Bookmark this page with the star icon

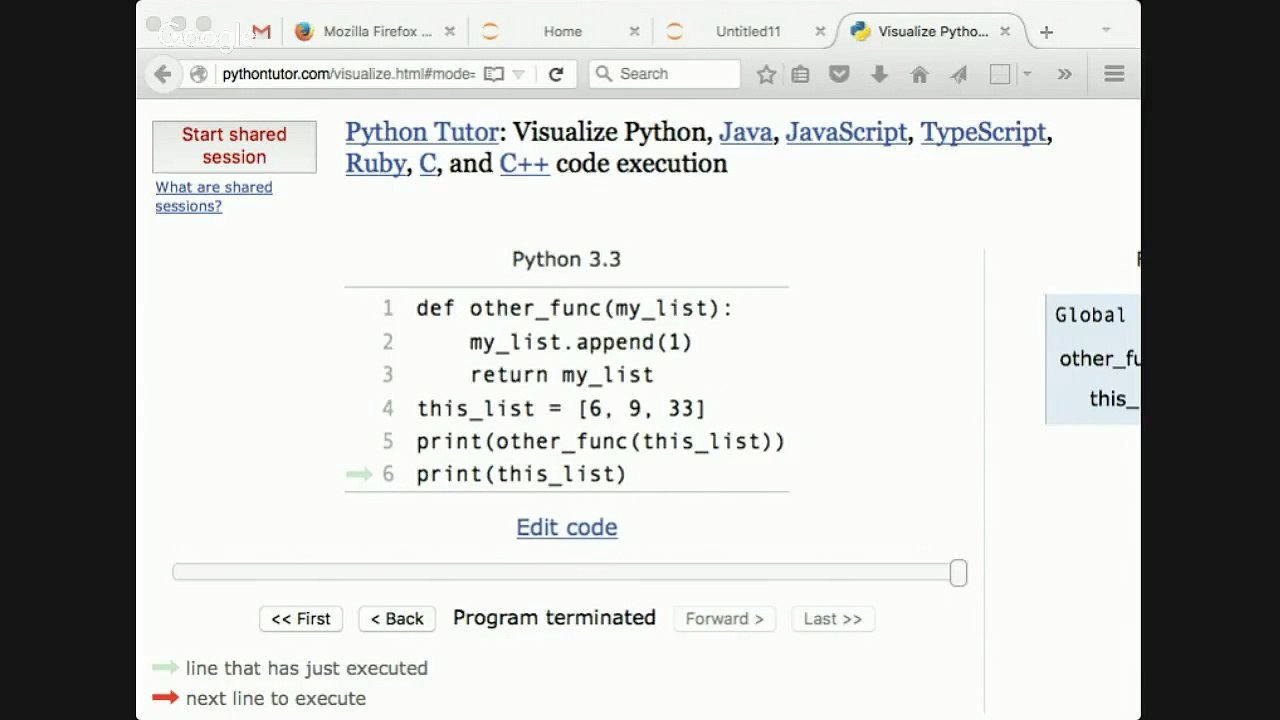coord(766,74)
